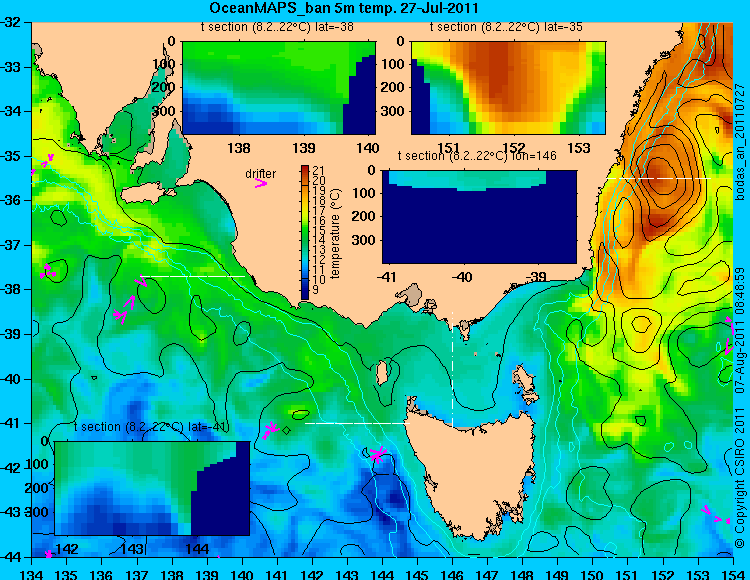The height and width of the screenshot is (580, 750).
Task: Click the 139 tick label of the lat=-38 inset
Action: pyautogui.click(x=304, y=148)
